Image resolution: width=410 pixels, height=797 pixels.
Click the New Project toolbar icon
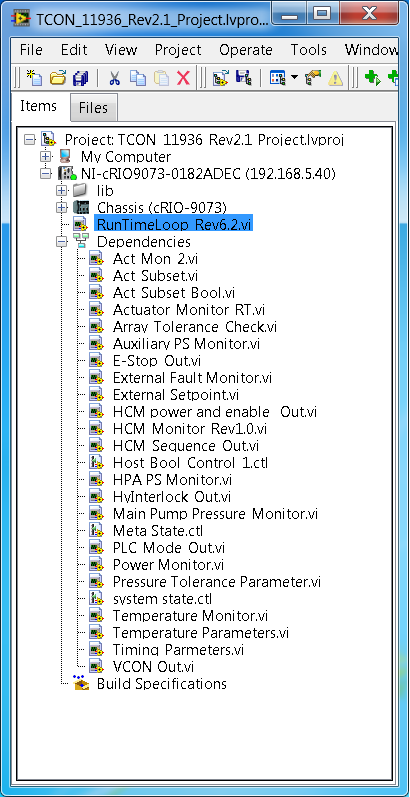(x=34, y=78)
